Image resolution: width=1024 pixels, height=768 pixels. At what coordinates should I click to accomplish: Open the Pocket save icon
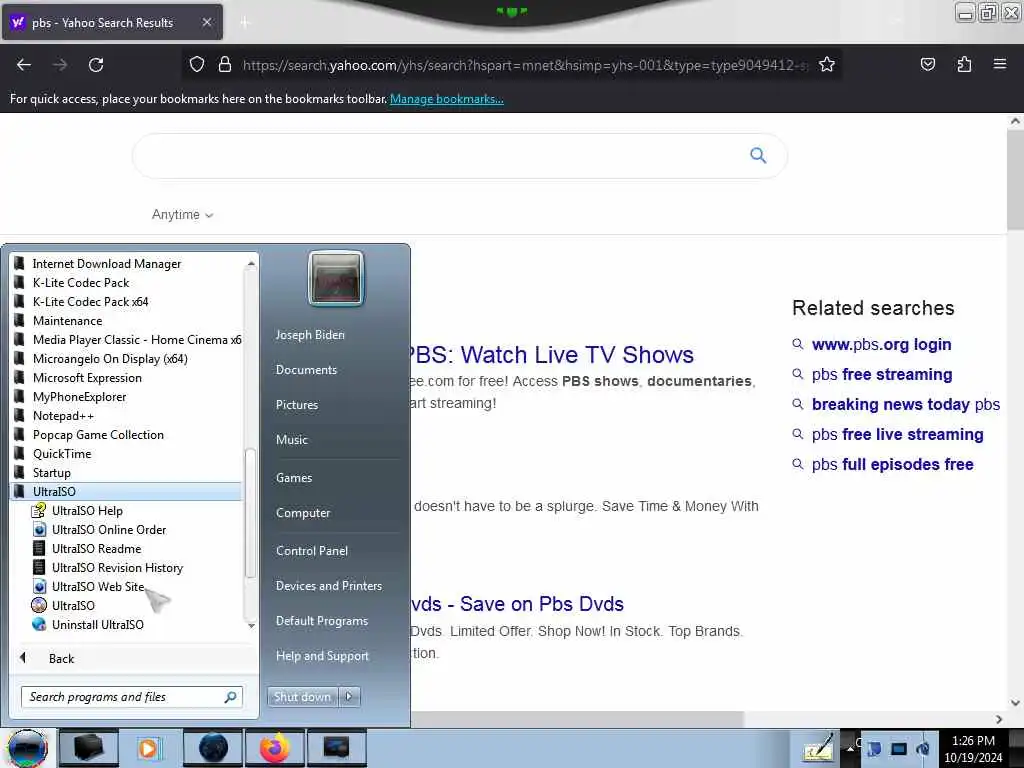pyautogui.click(x=927, y=65)
